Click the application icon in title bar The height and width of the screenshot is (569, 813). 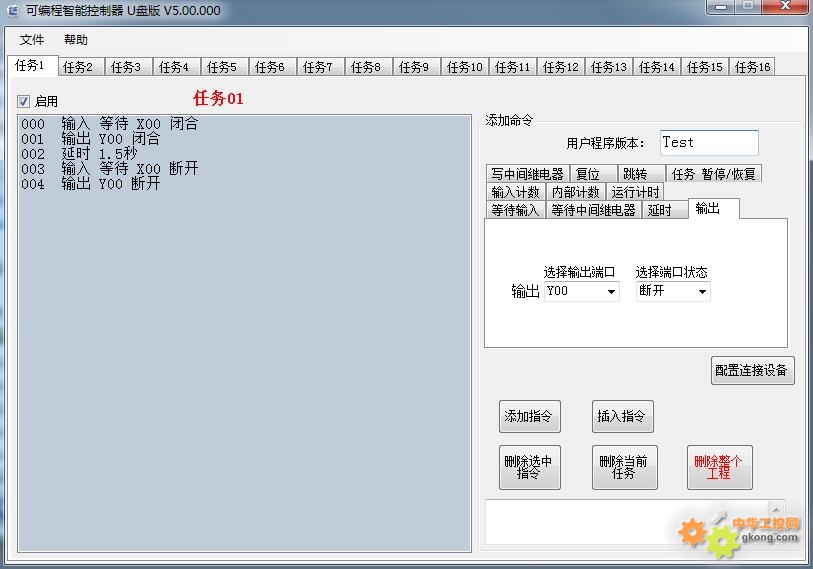12,10
